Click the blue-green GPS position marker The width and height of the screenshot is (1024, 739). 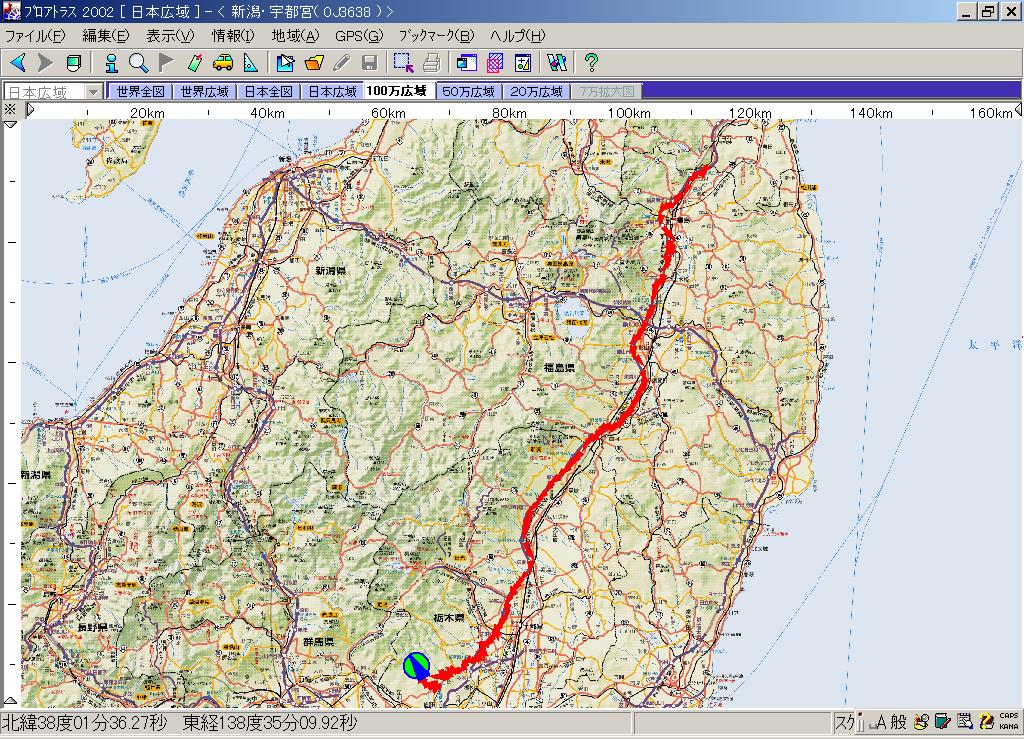click(x=417, y=666)
